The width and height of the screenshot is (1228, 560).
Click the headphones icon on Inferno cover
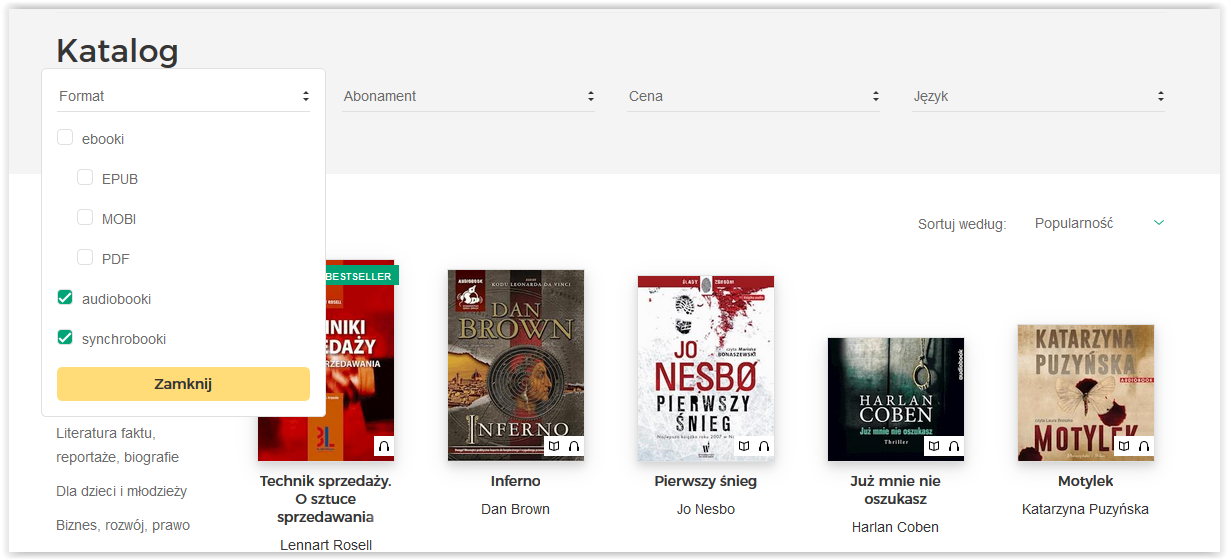click(574, 446)
